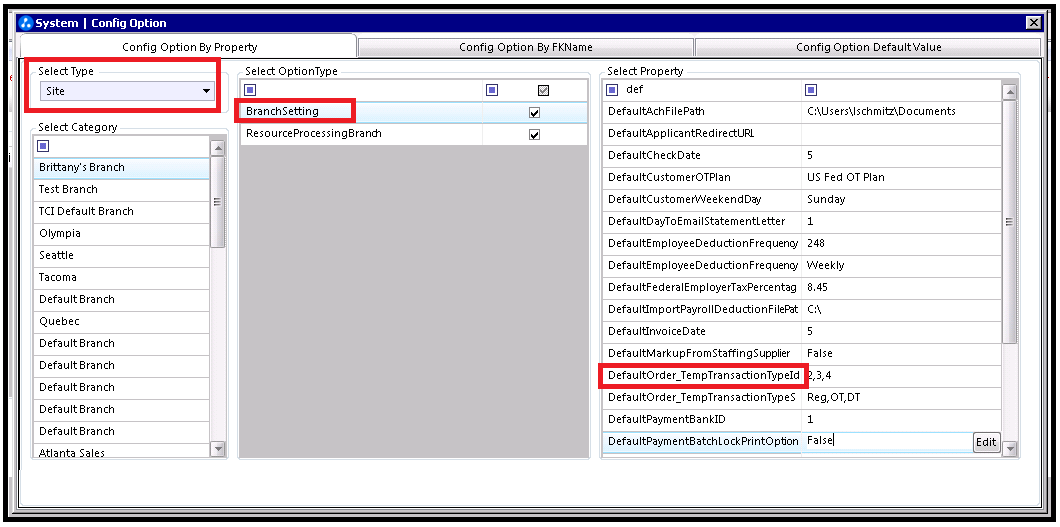Select DefaultCustomerOTPlan property
Screen dimensions: 1060x527
(702, 178)
